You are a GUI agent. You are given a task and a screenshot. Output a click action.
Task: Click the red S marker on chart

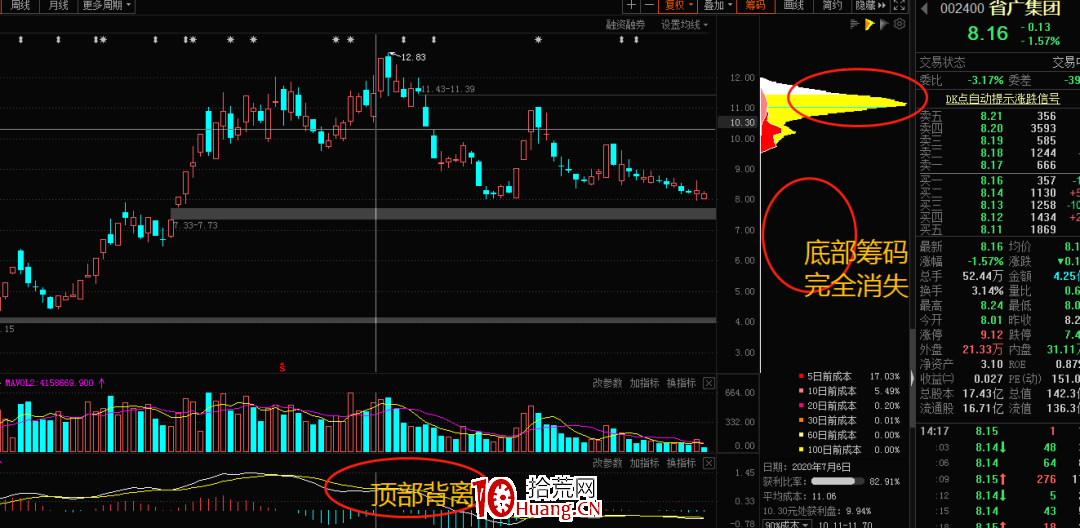[x=282, y=366]
